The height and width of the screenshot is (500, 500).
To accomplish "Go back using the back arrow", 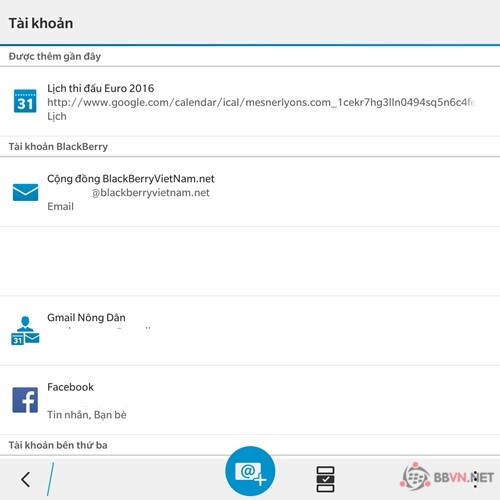I will (26, 479).
